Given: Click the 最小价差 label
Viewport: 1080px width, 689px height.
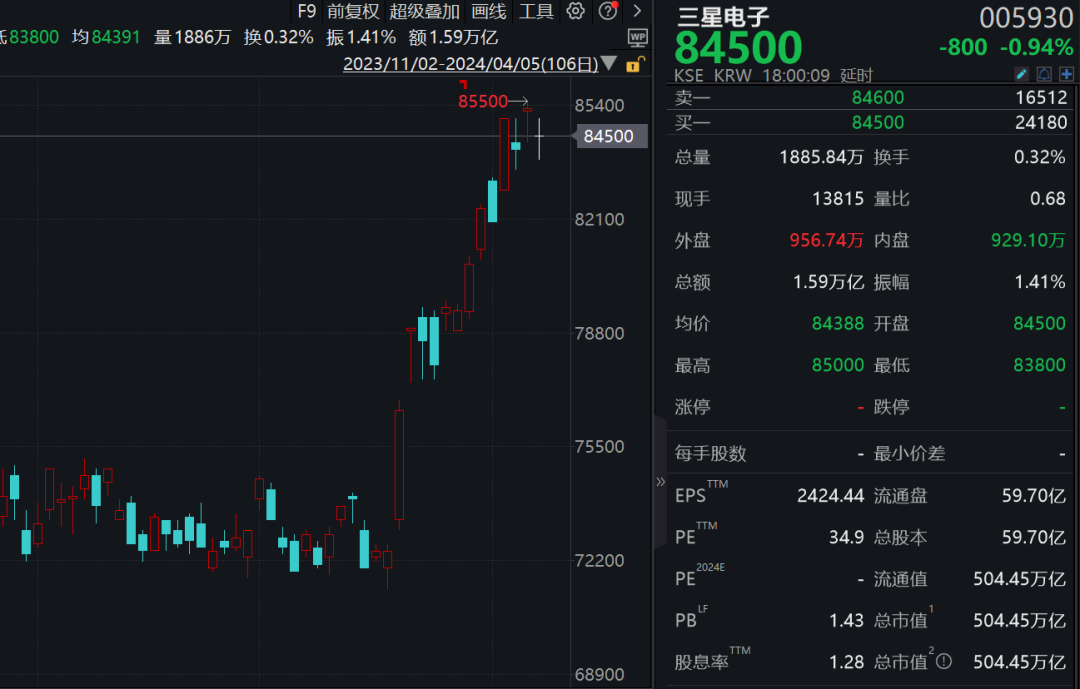Looking at the screenshot, I should [909, 454].
